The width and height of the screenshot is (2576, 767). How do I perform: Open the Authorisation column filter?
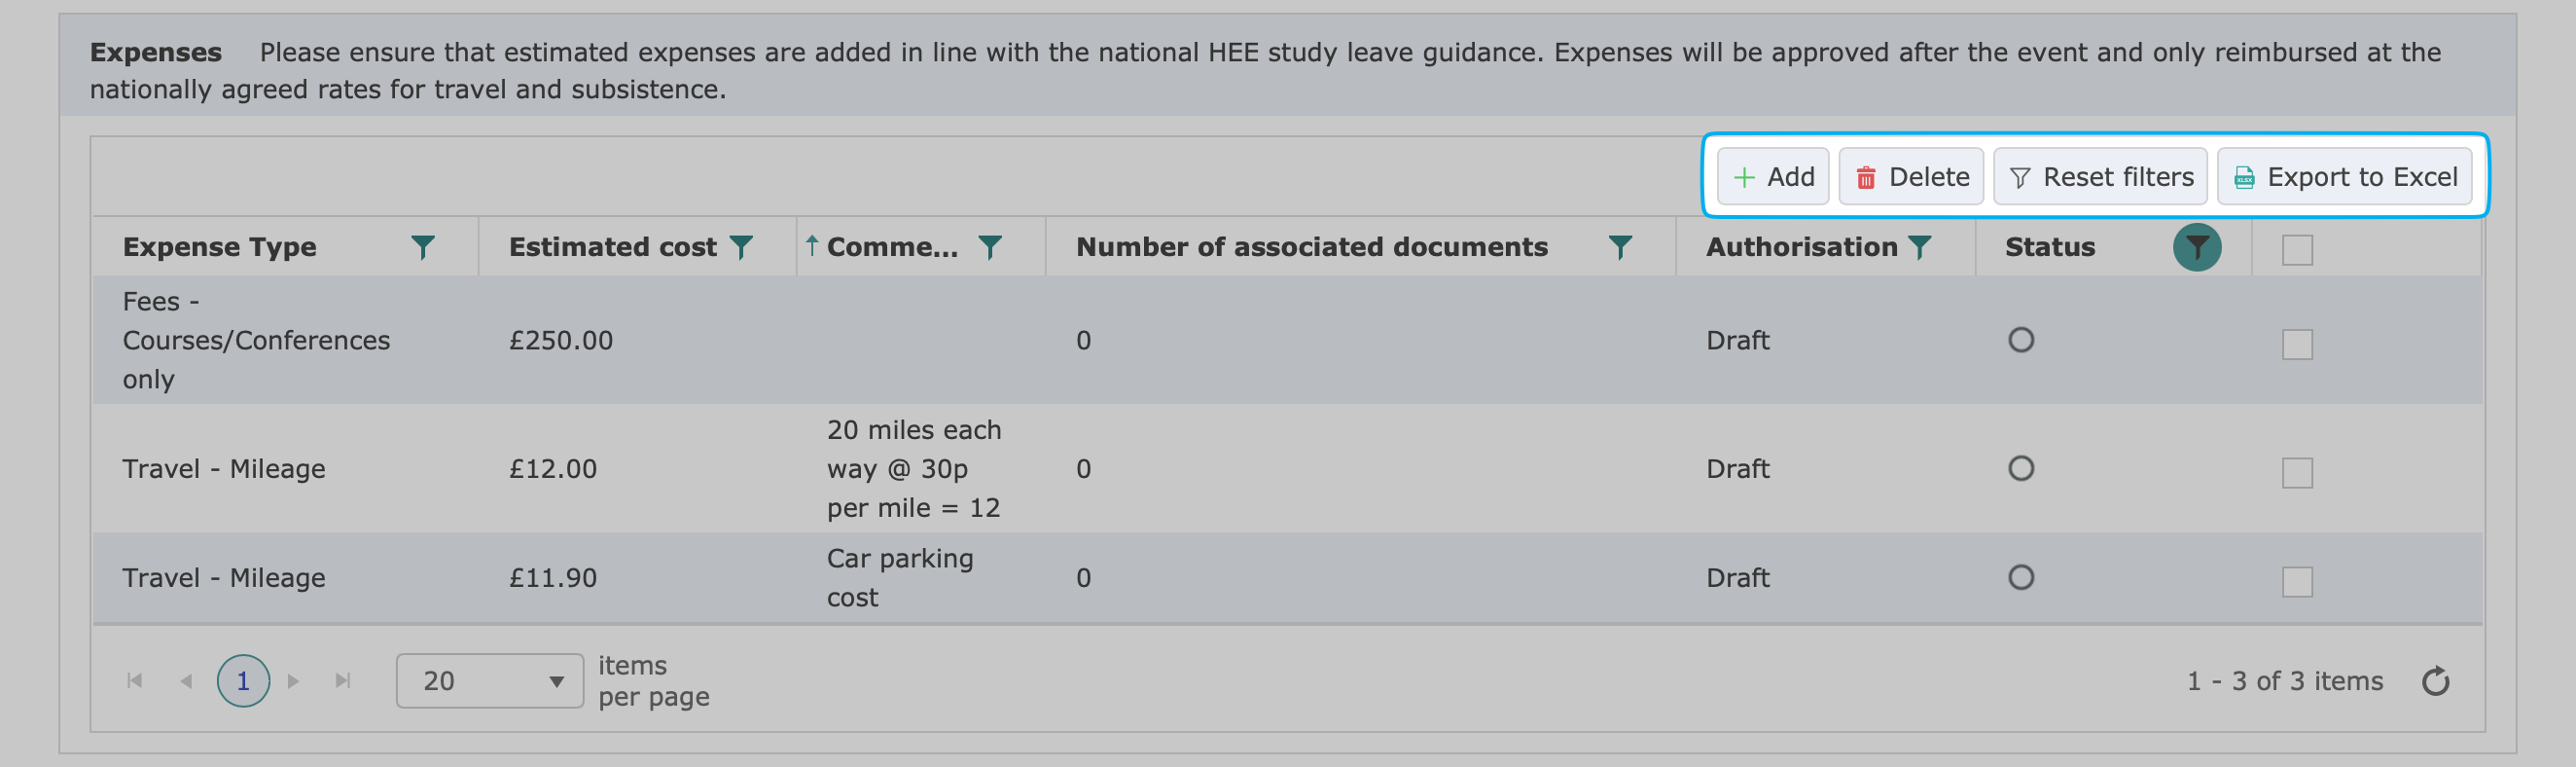click(x=1920, y=246)
